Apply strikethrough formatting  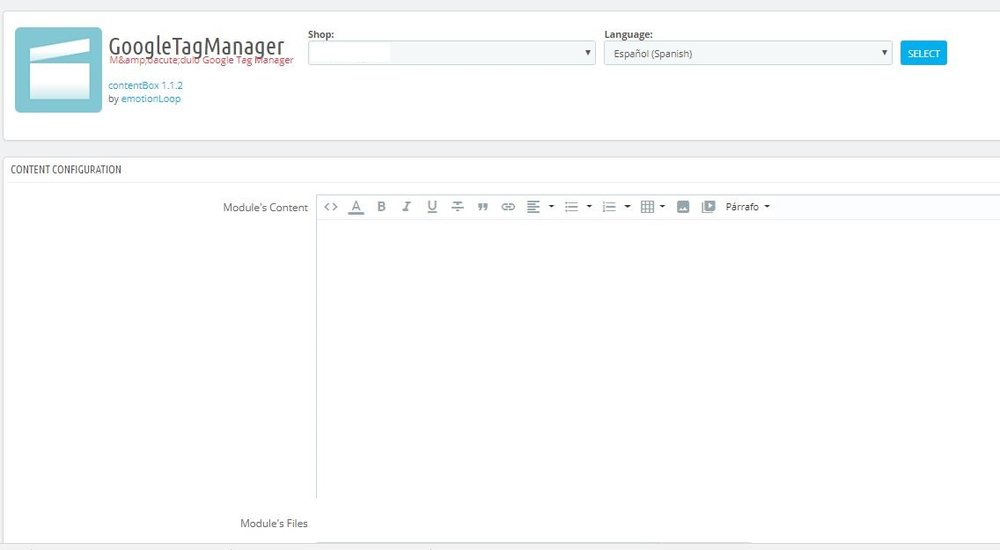click(x=457, y=207)
